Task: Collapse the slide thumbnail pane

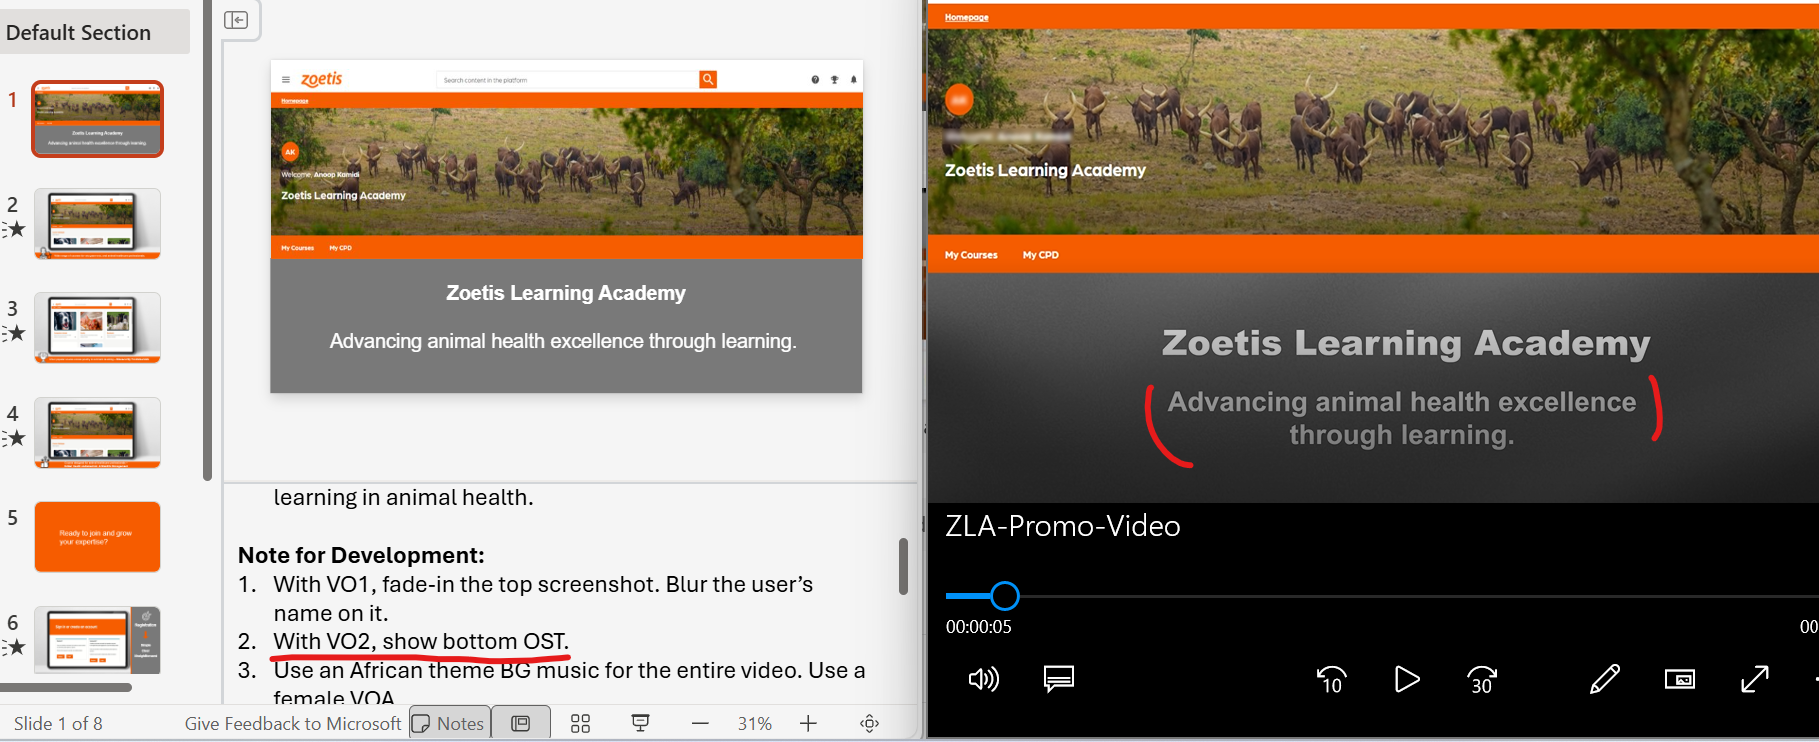Action: pos(236,20)
